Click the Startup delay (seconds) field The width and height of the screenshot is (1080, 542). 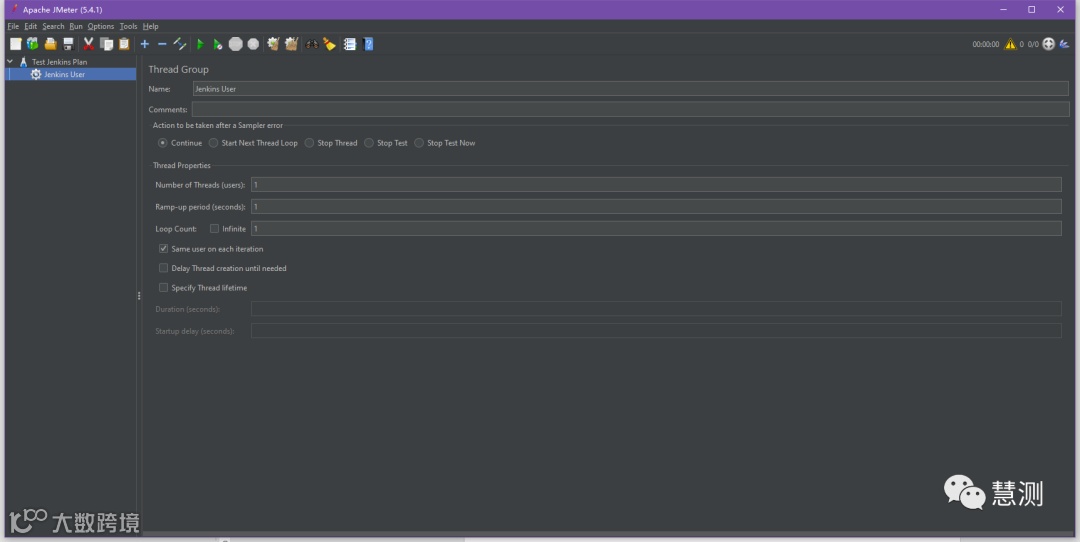[656, 331]
